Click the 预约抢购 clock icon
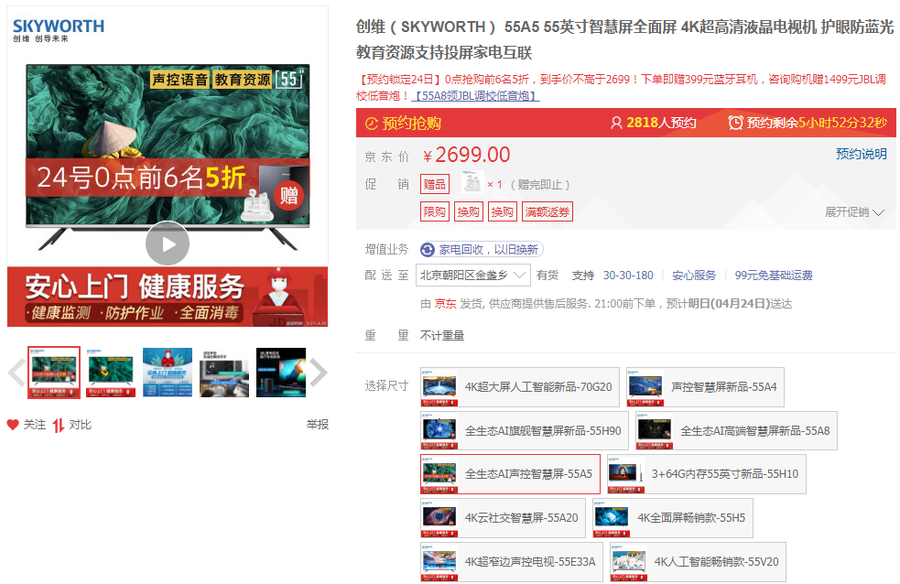This screenshot has height=584, width=900. [372, 123]
